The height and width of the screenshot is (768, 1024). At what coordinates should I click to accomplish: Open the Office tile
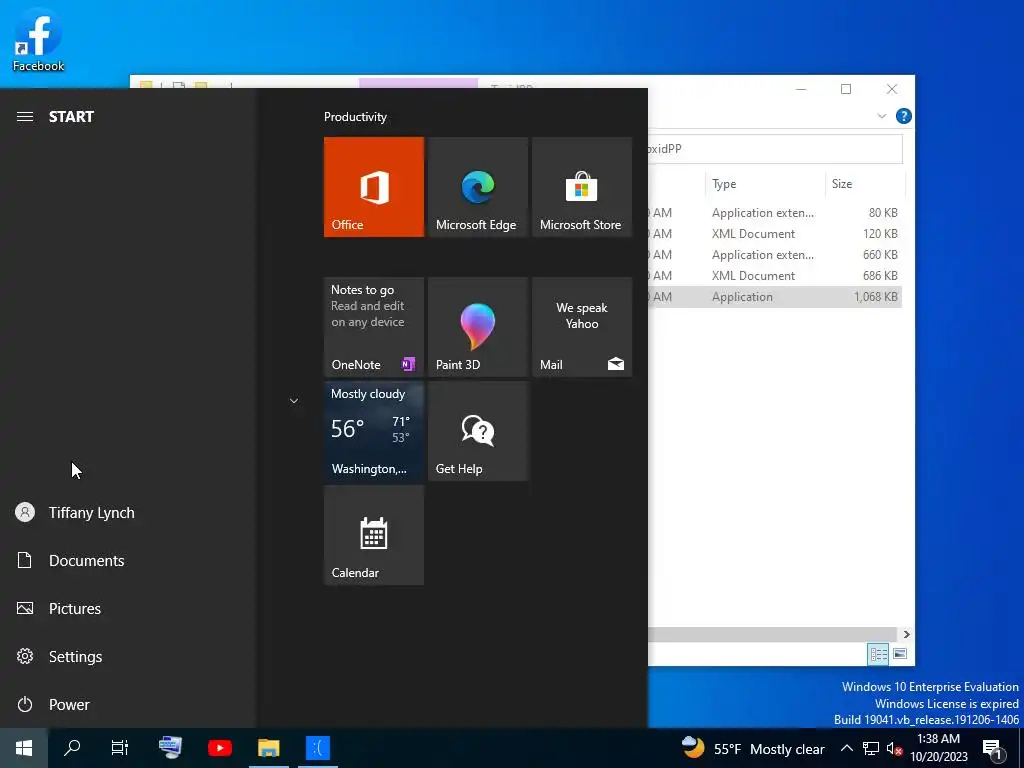(x=374, y=187)
